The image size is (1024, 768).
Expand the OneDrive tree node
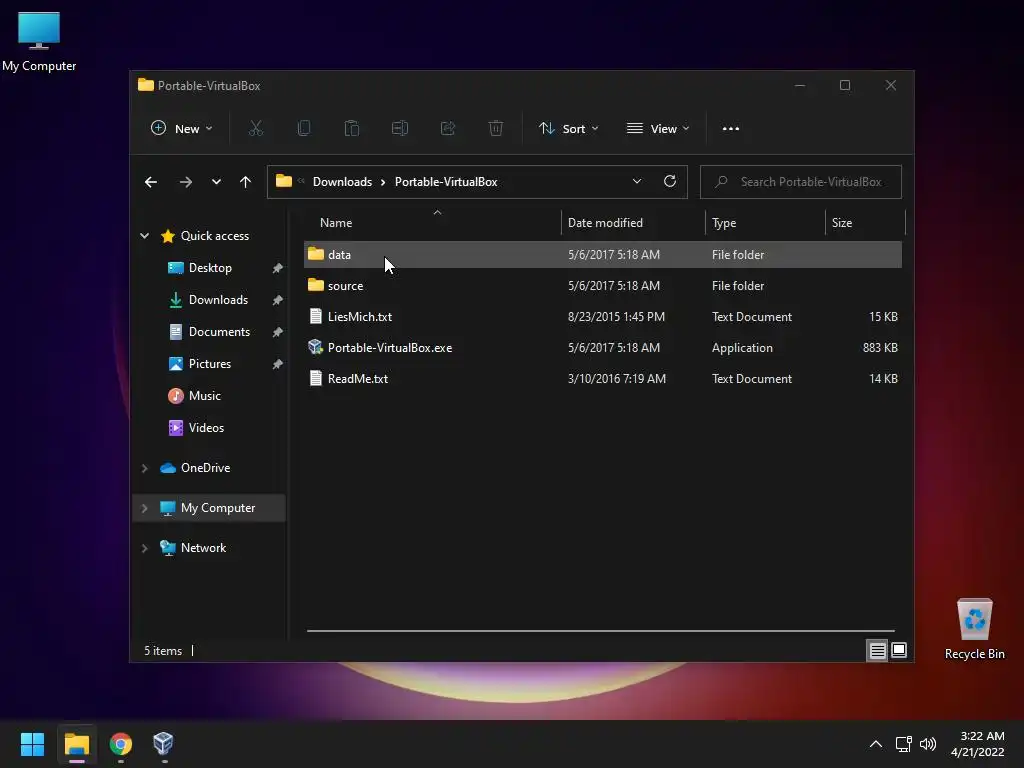pos(144,468)
